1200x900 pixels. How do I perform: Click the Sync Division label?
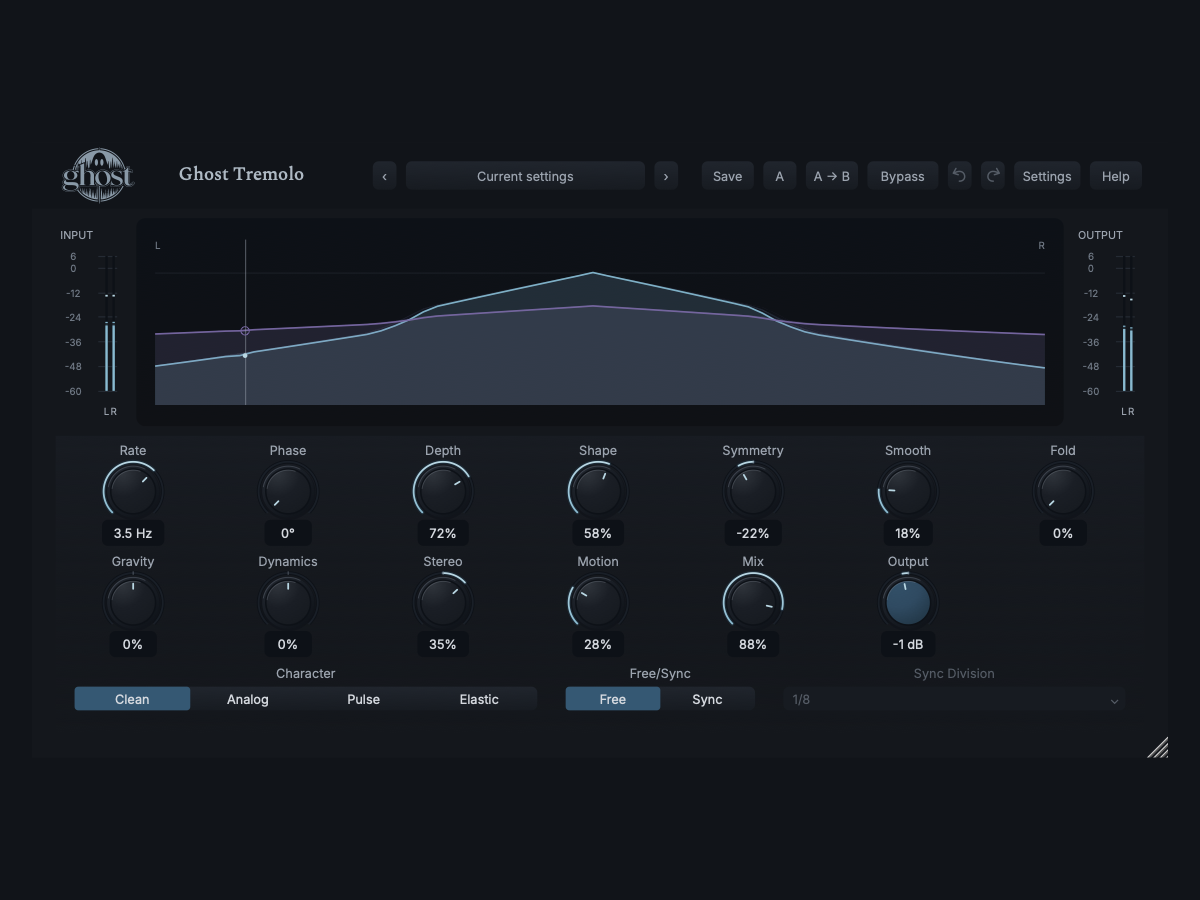(954, 674)
